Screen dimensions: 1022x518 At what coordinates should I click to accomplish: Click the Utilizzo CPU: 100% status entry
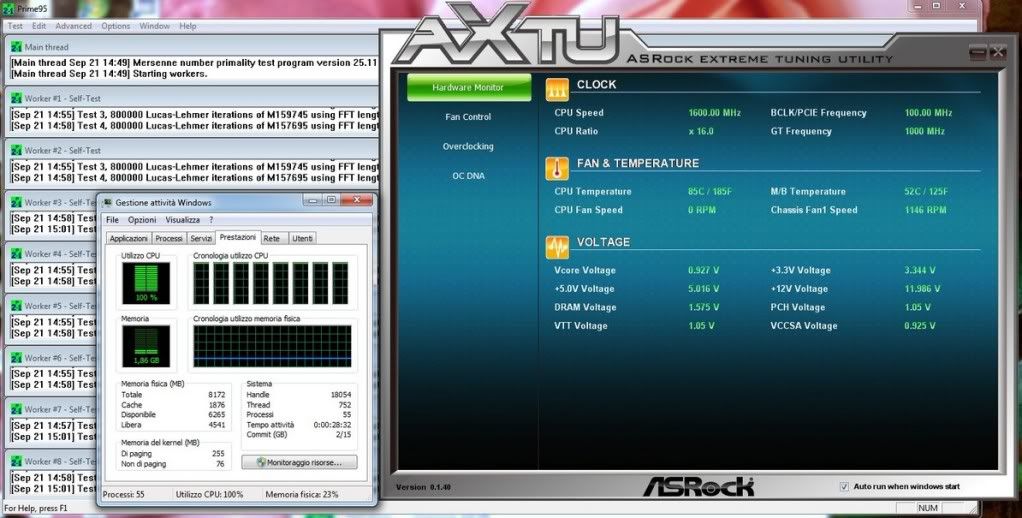pos(209,495)
